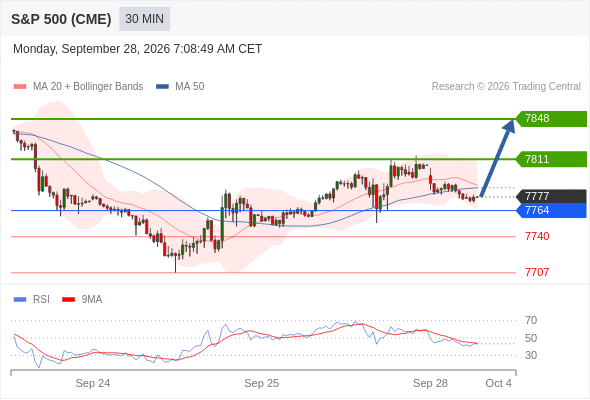Click the 7764 blue pivot price tag
Viewport: 590px width, 400px height.
(551, 210)
